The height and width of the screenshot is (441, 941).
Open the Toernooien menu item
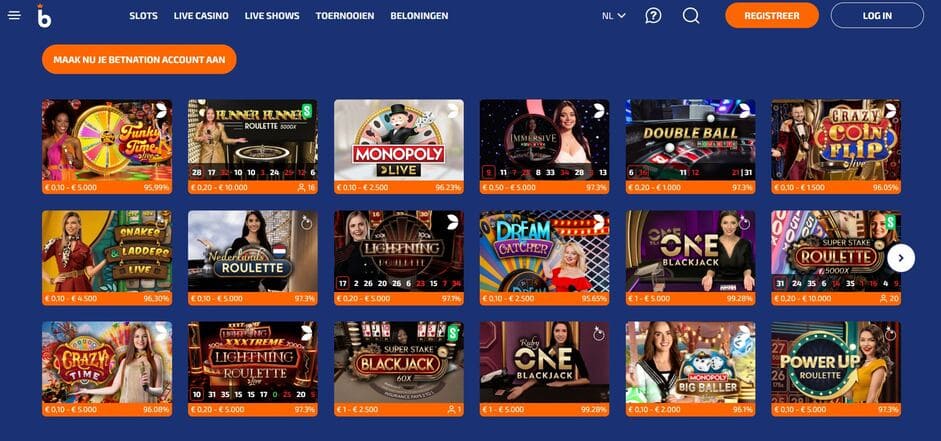click(345, 16)
